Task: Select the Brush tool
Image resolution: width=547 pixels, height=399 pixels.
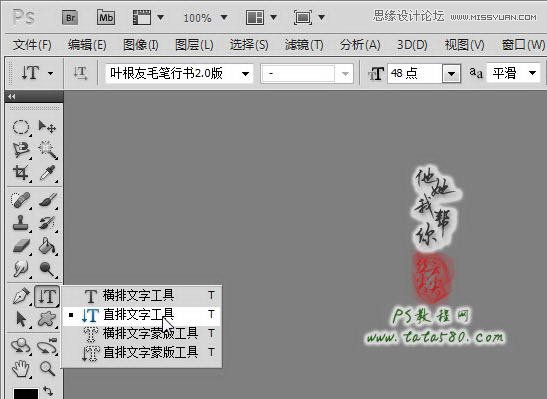Action: click(47, 200)
